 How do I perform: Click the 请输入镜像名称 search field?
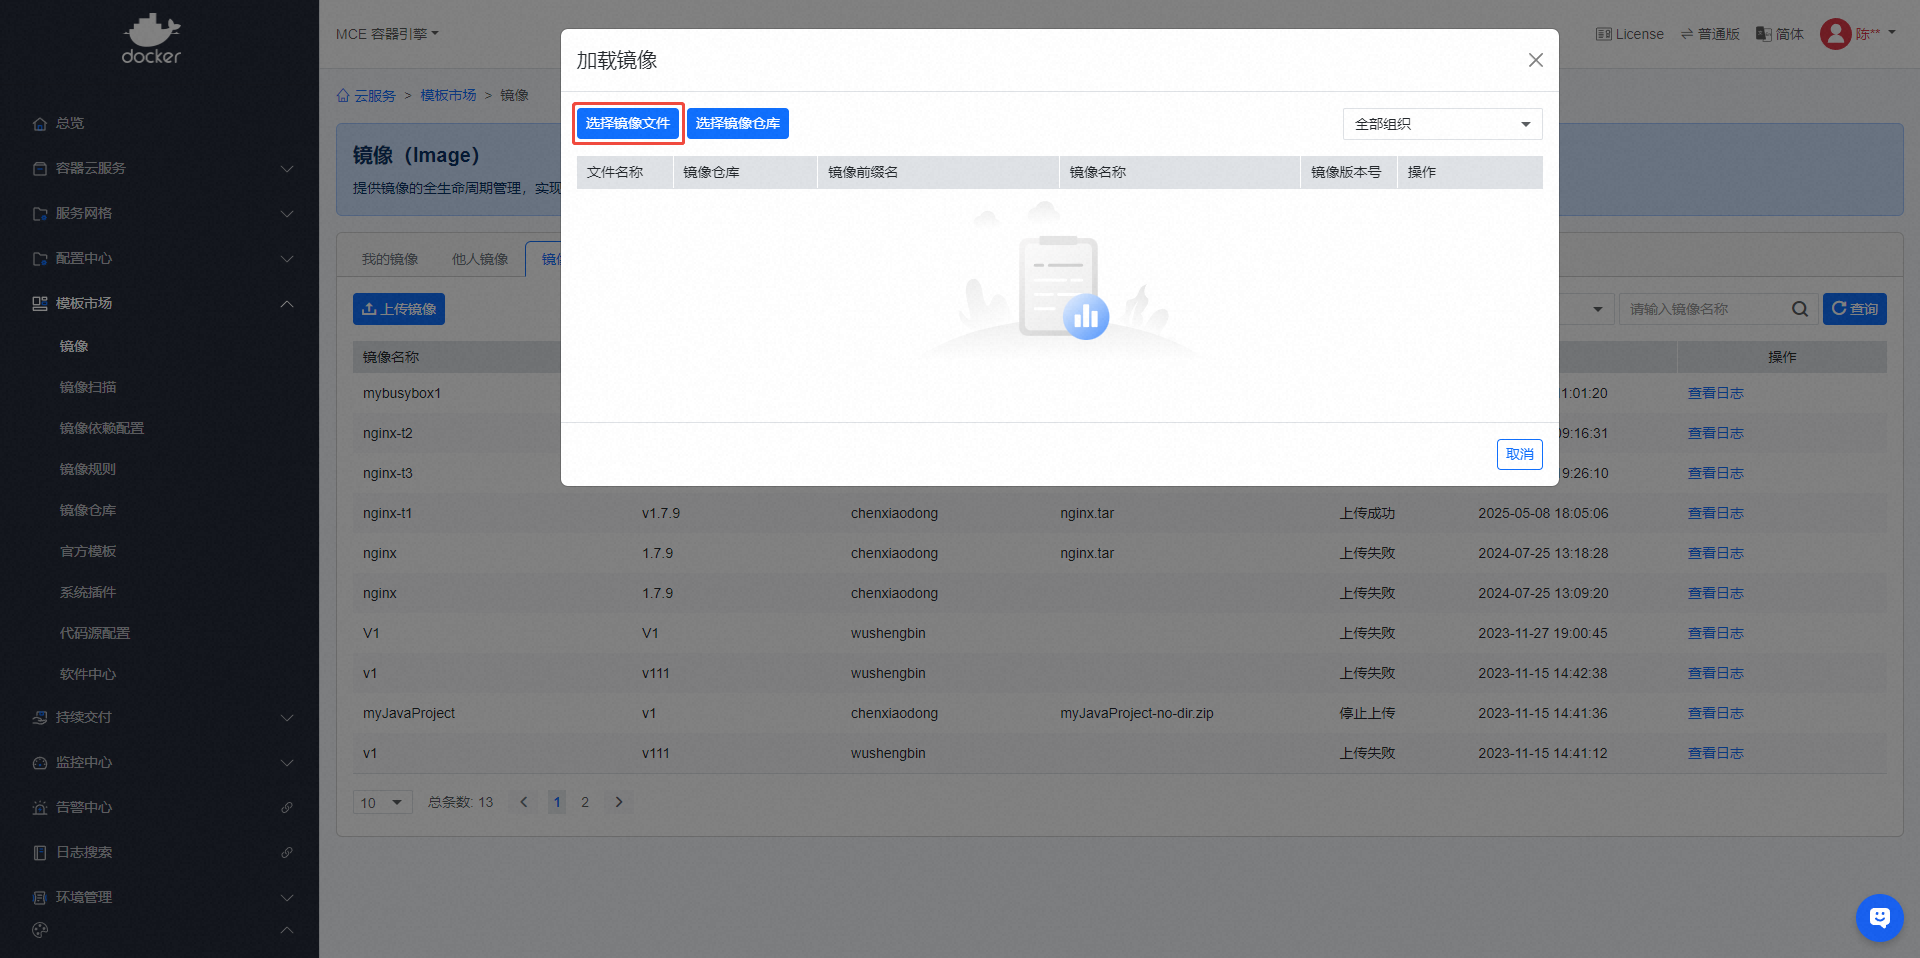[1705, 309]
